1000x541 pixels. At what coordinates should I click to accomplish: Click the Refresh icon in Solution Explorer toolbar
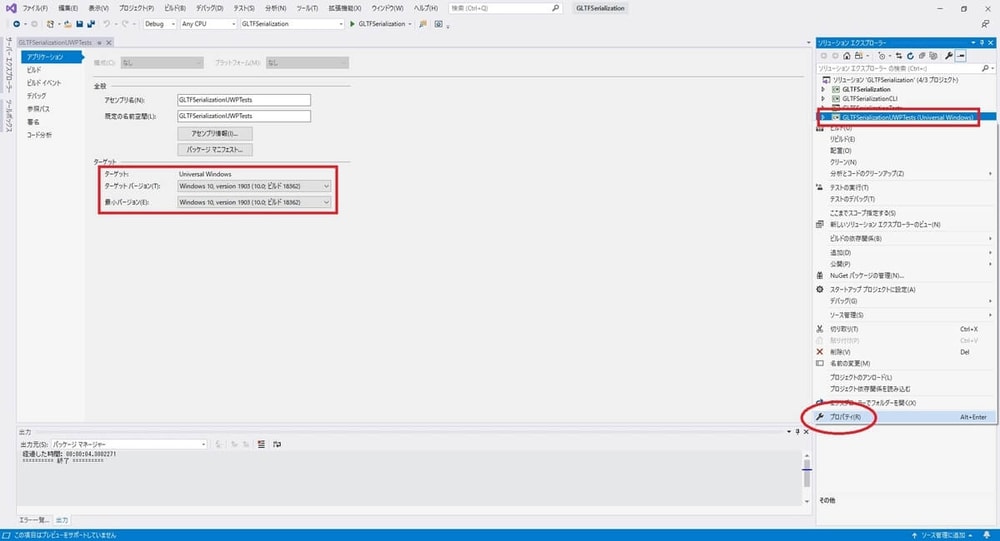(910, 56)
